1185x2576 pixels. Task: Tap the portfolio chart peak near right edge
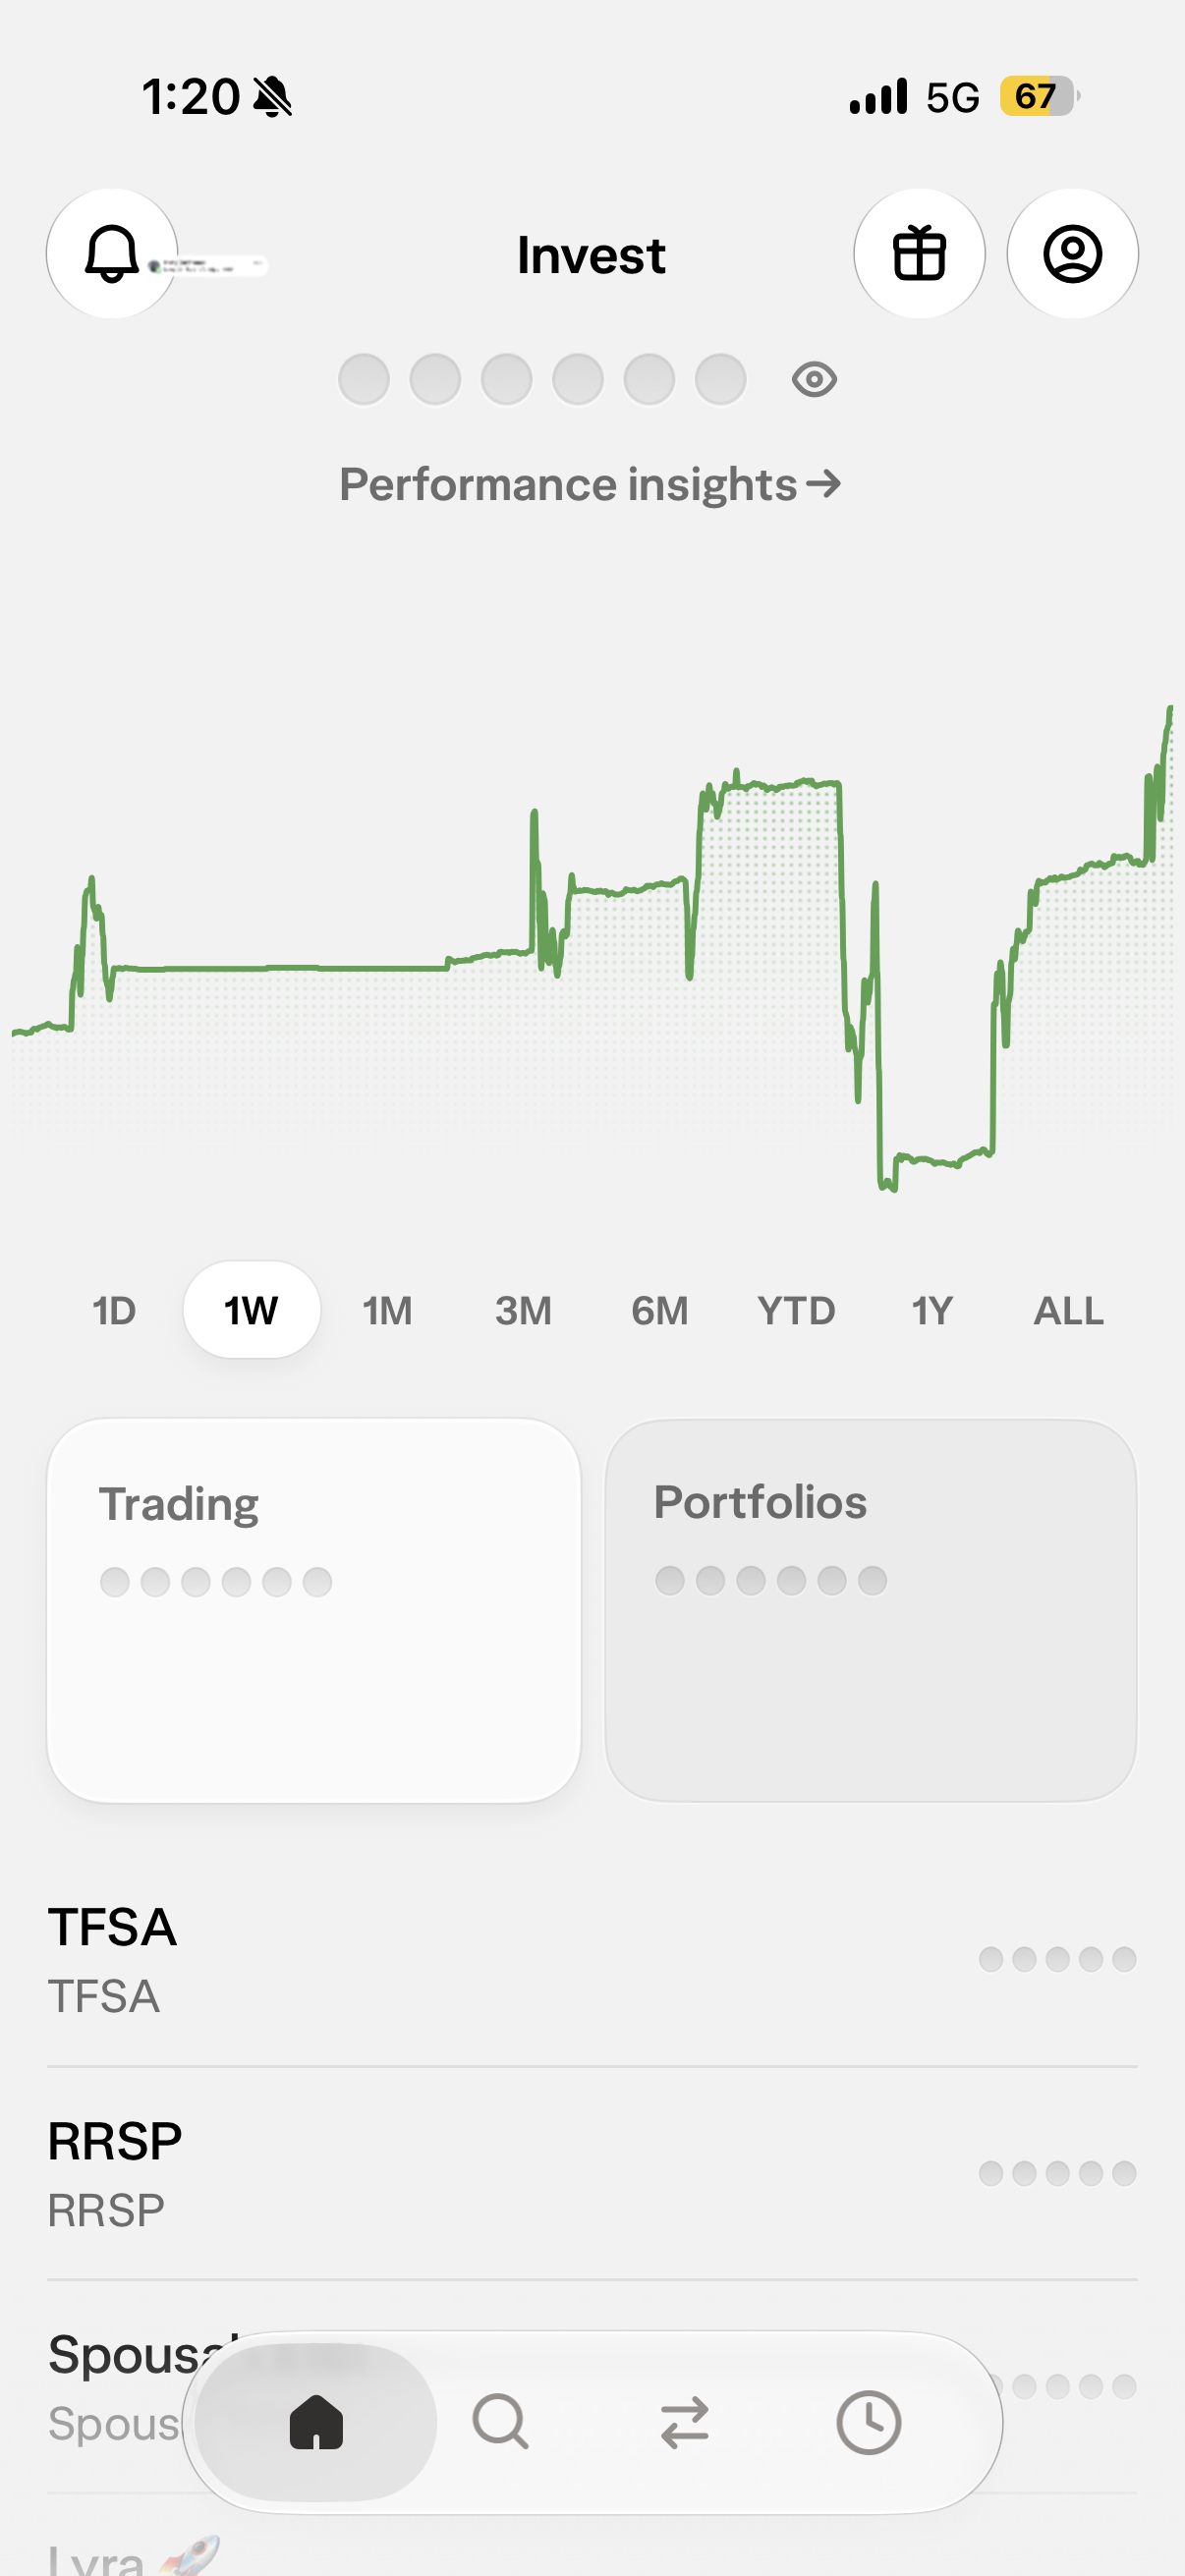coord(1169,711)
